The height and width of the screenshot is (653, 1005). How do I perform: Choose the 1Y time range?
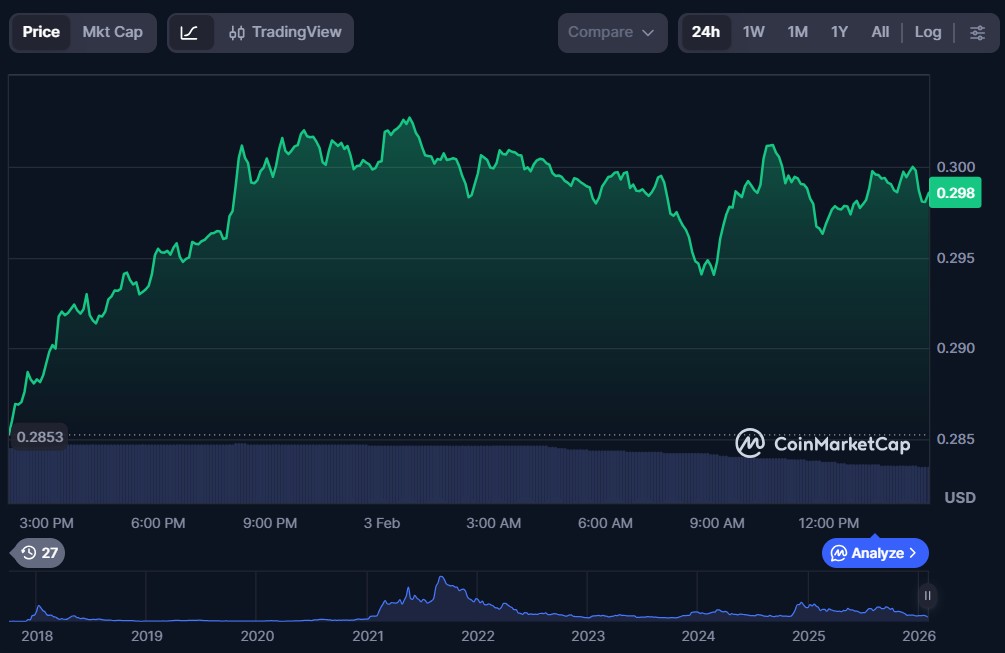[x=839, y=32]
